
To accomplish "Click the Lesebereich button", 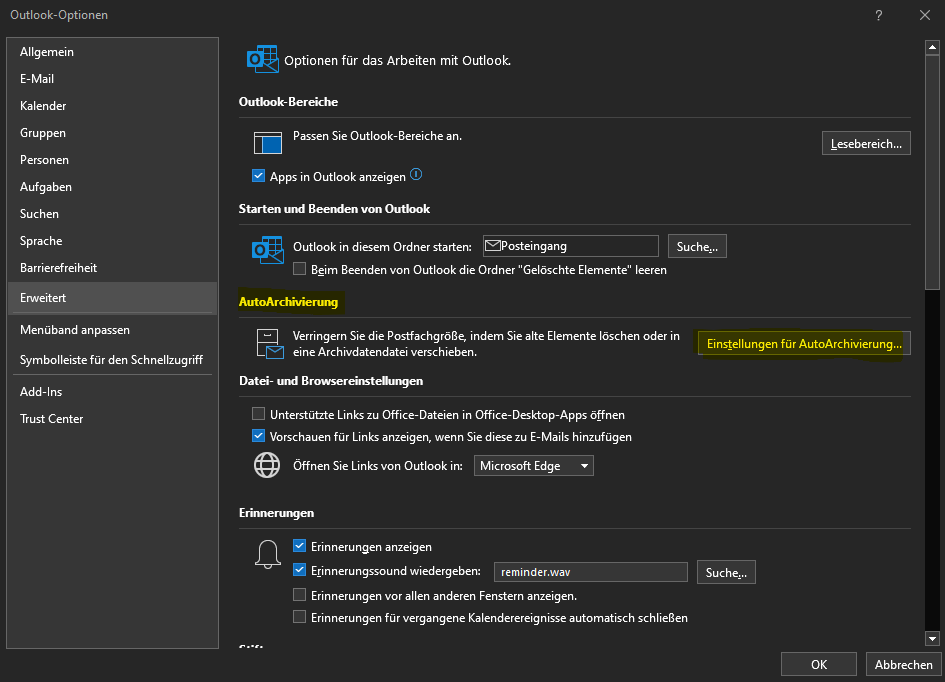I will point(866,143).
